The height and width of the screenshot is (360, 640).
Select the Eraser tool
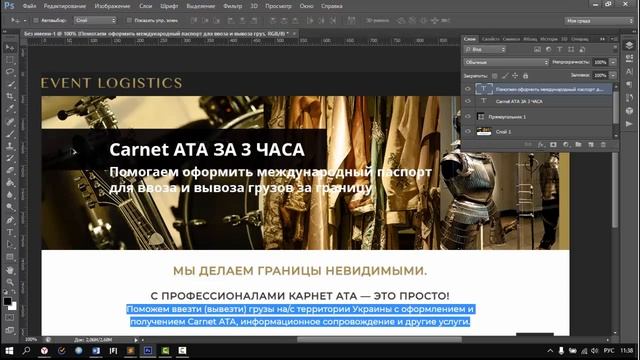10,171
